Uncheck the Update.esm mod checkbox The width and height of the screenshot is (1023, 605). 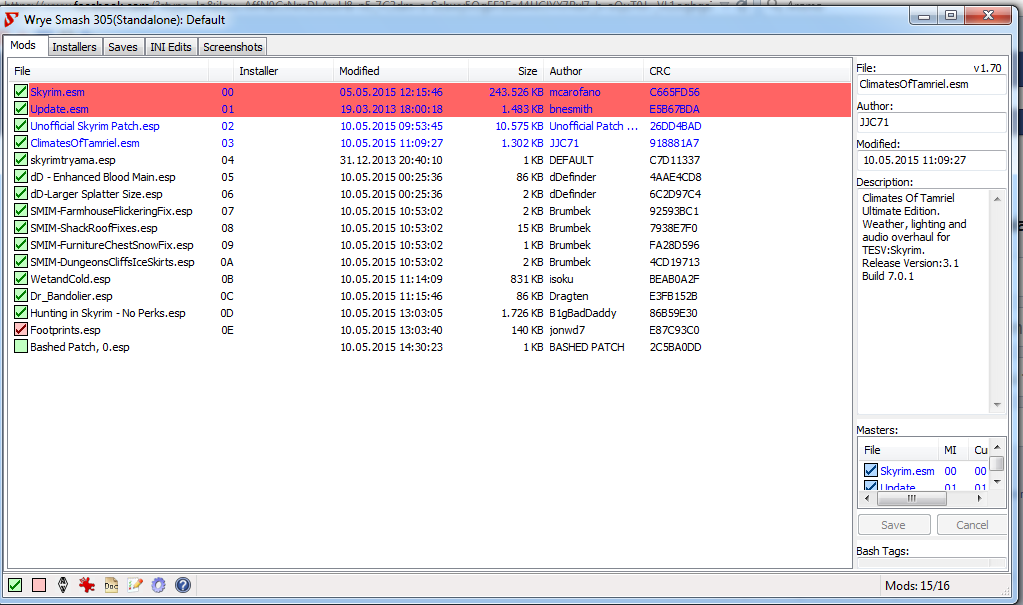21,108
